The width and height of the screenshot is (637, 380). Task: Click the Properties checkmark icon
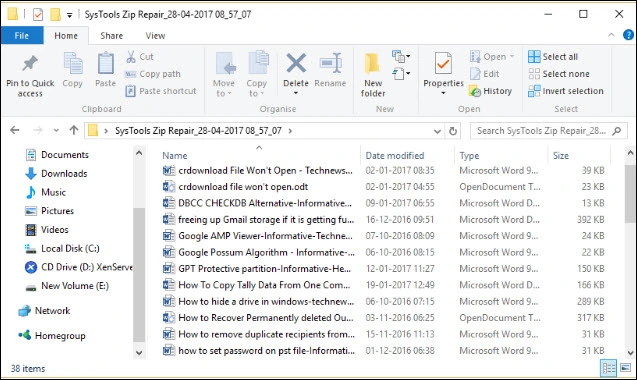[x=443, y=63]
